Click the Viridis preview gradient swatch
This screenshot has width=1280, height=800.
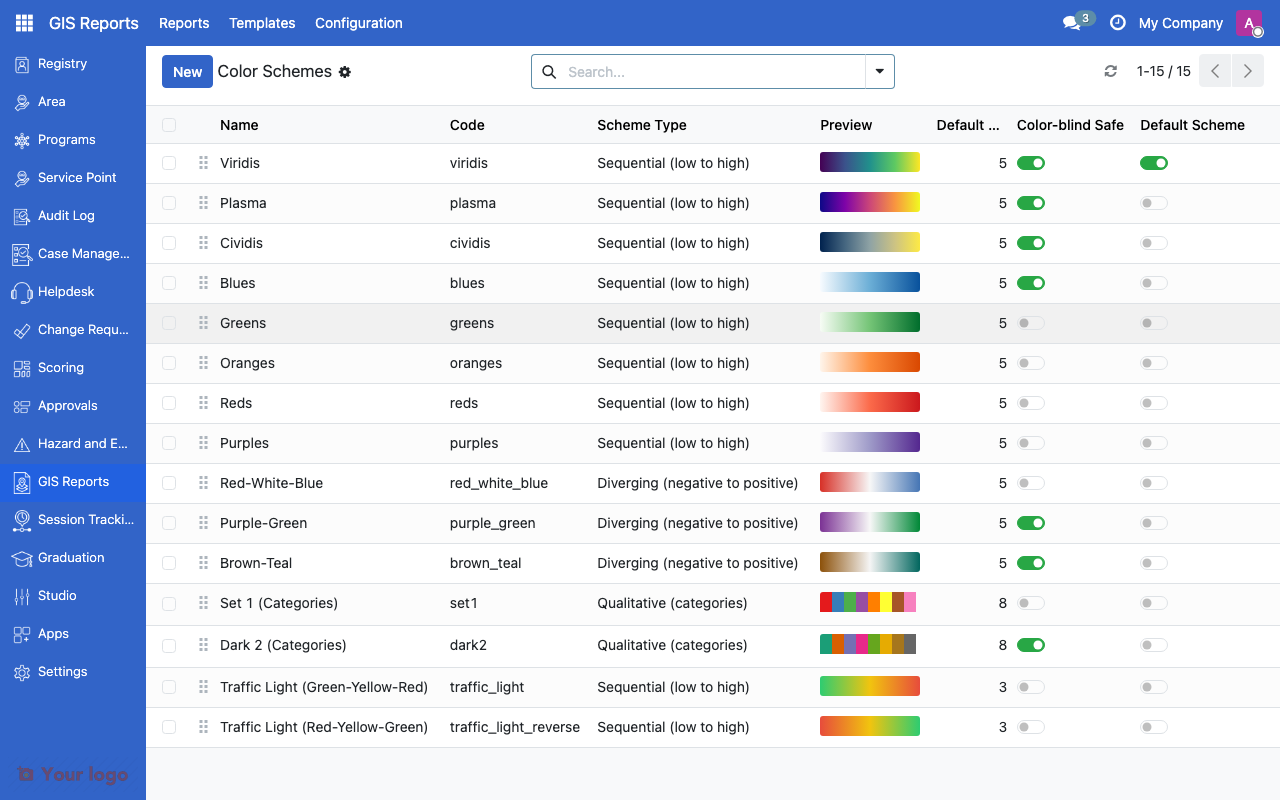pos(870,162)
